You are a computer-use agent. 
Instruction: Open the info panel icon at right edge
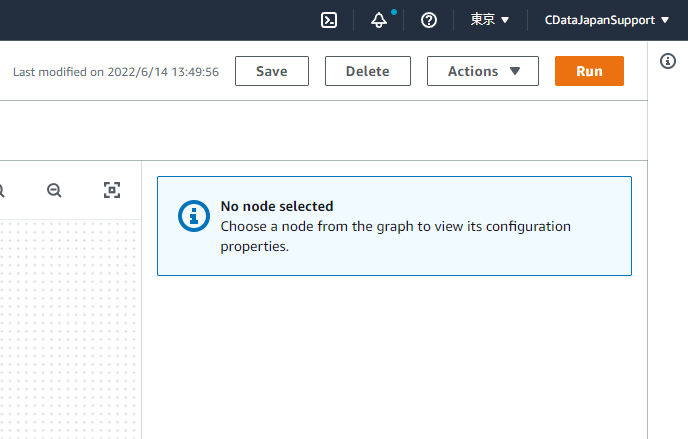(669, 62)
